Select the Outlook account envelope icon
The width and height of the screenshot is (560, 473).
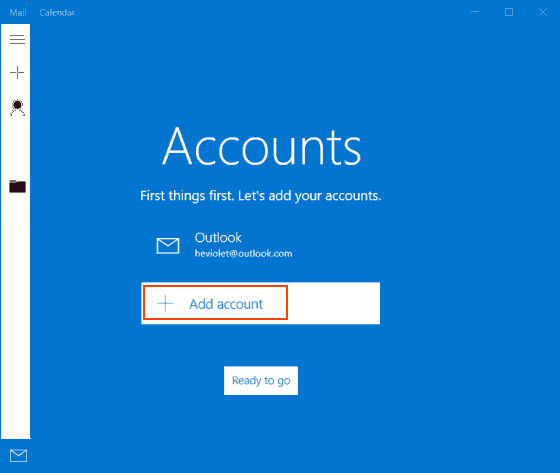click(x=168, y=245)
